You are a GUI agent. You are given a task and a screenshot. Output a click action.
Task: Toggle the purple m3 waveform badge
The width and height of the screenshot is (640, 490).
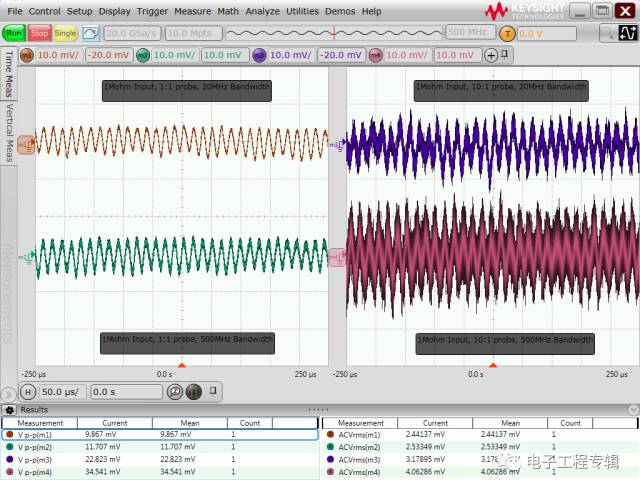[x=259, y=55]
